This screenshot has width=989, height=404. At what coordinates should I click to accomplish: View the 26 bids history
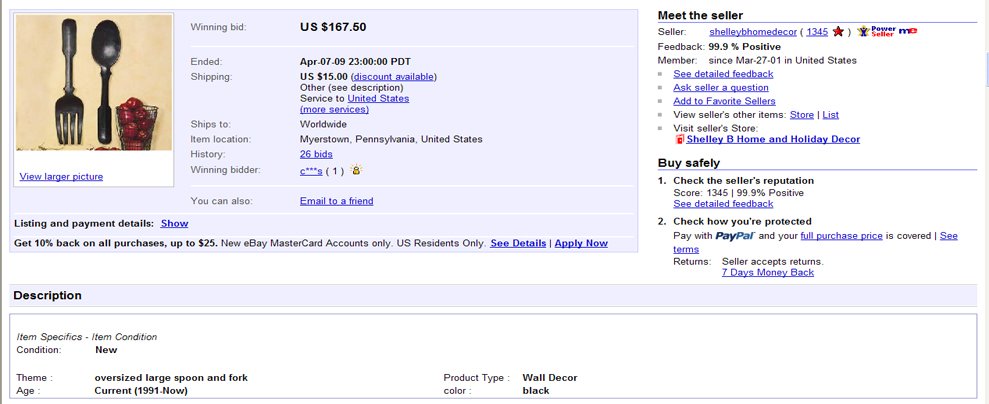point(316,154)
